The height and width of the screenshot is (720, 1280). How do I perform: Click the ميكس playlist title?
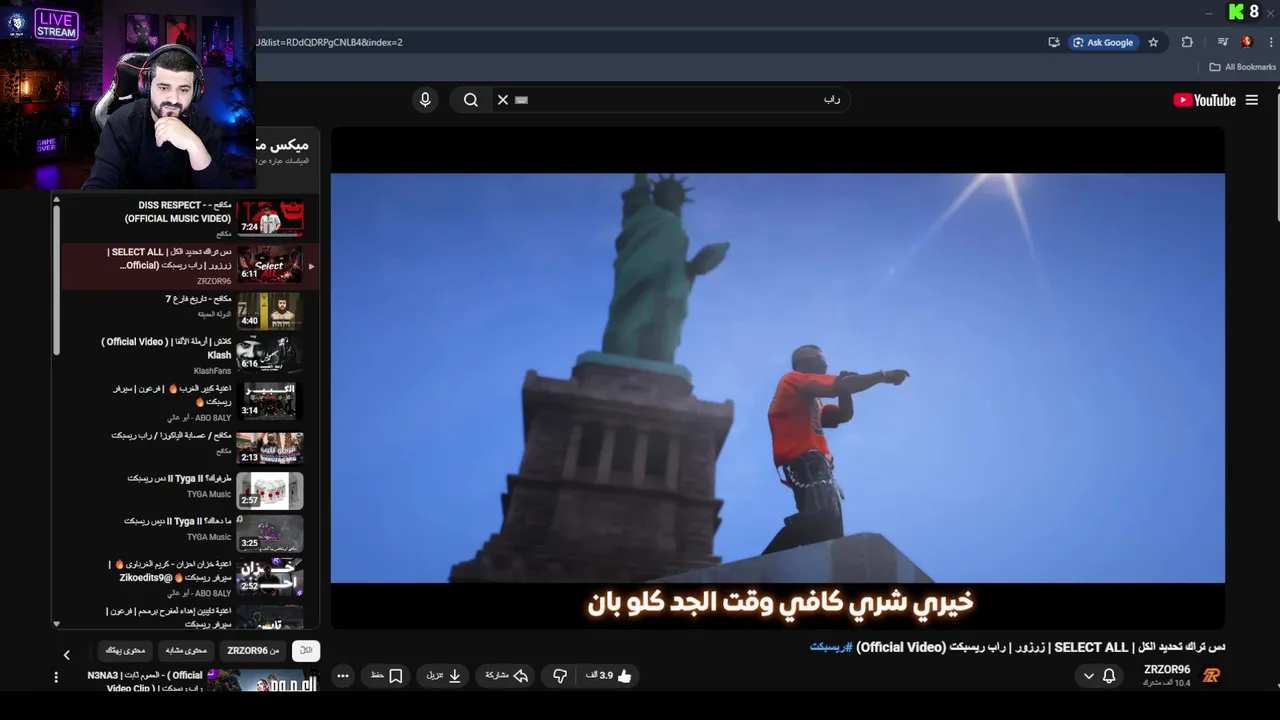point(282,145)
